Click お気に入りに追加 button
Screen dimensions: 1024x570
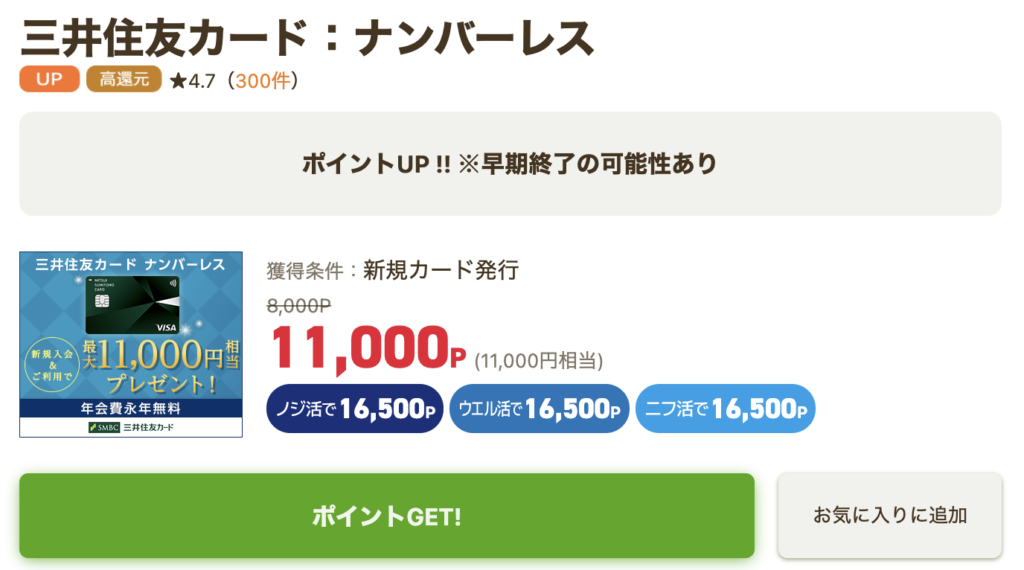[889, 515]
